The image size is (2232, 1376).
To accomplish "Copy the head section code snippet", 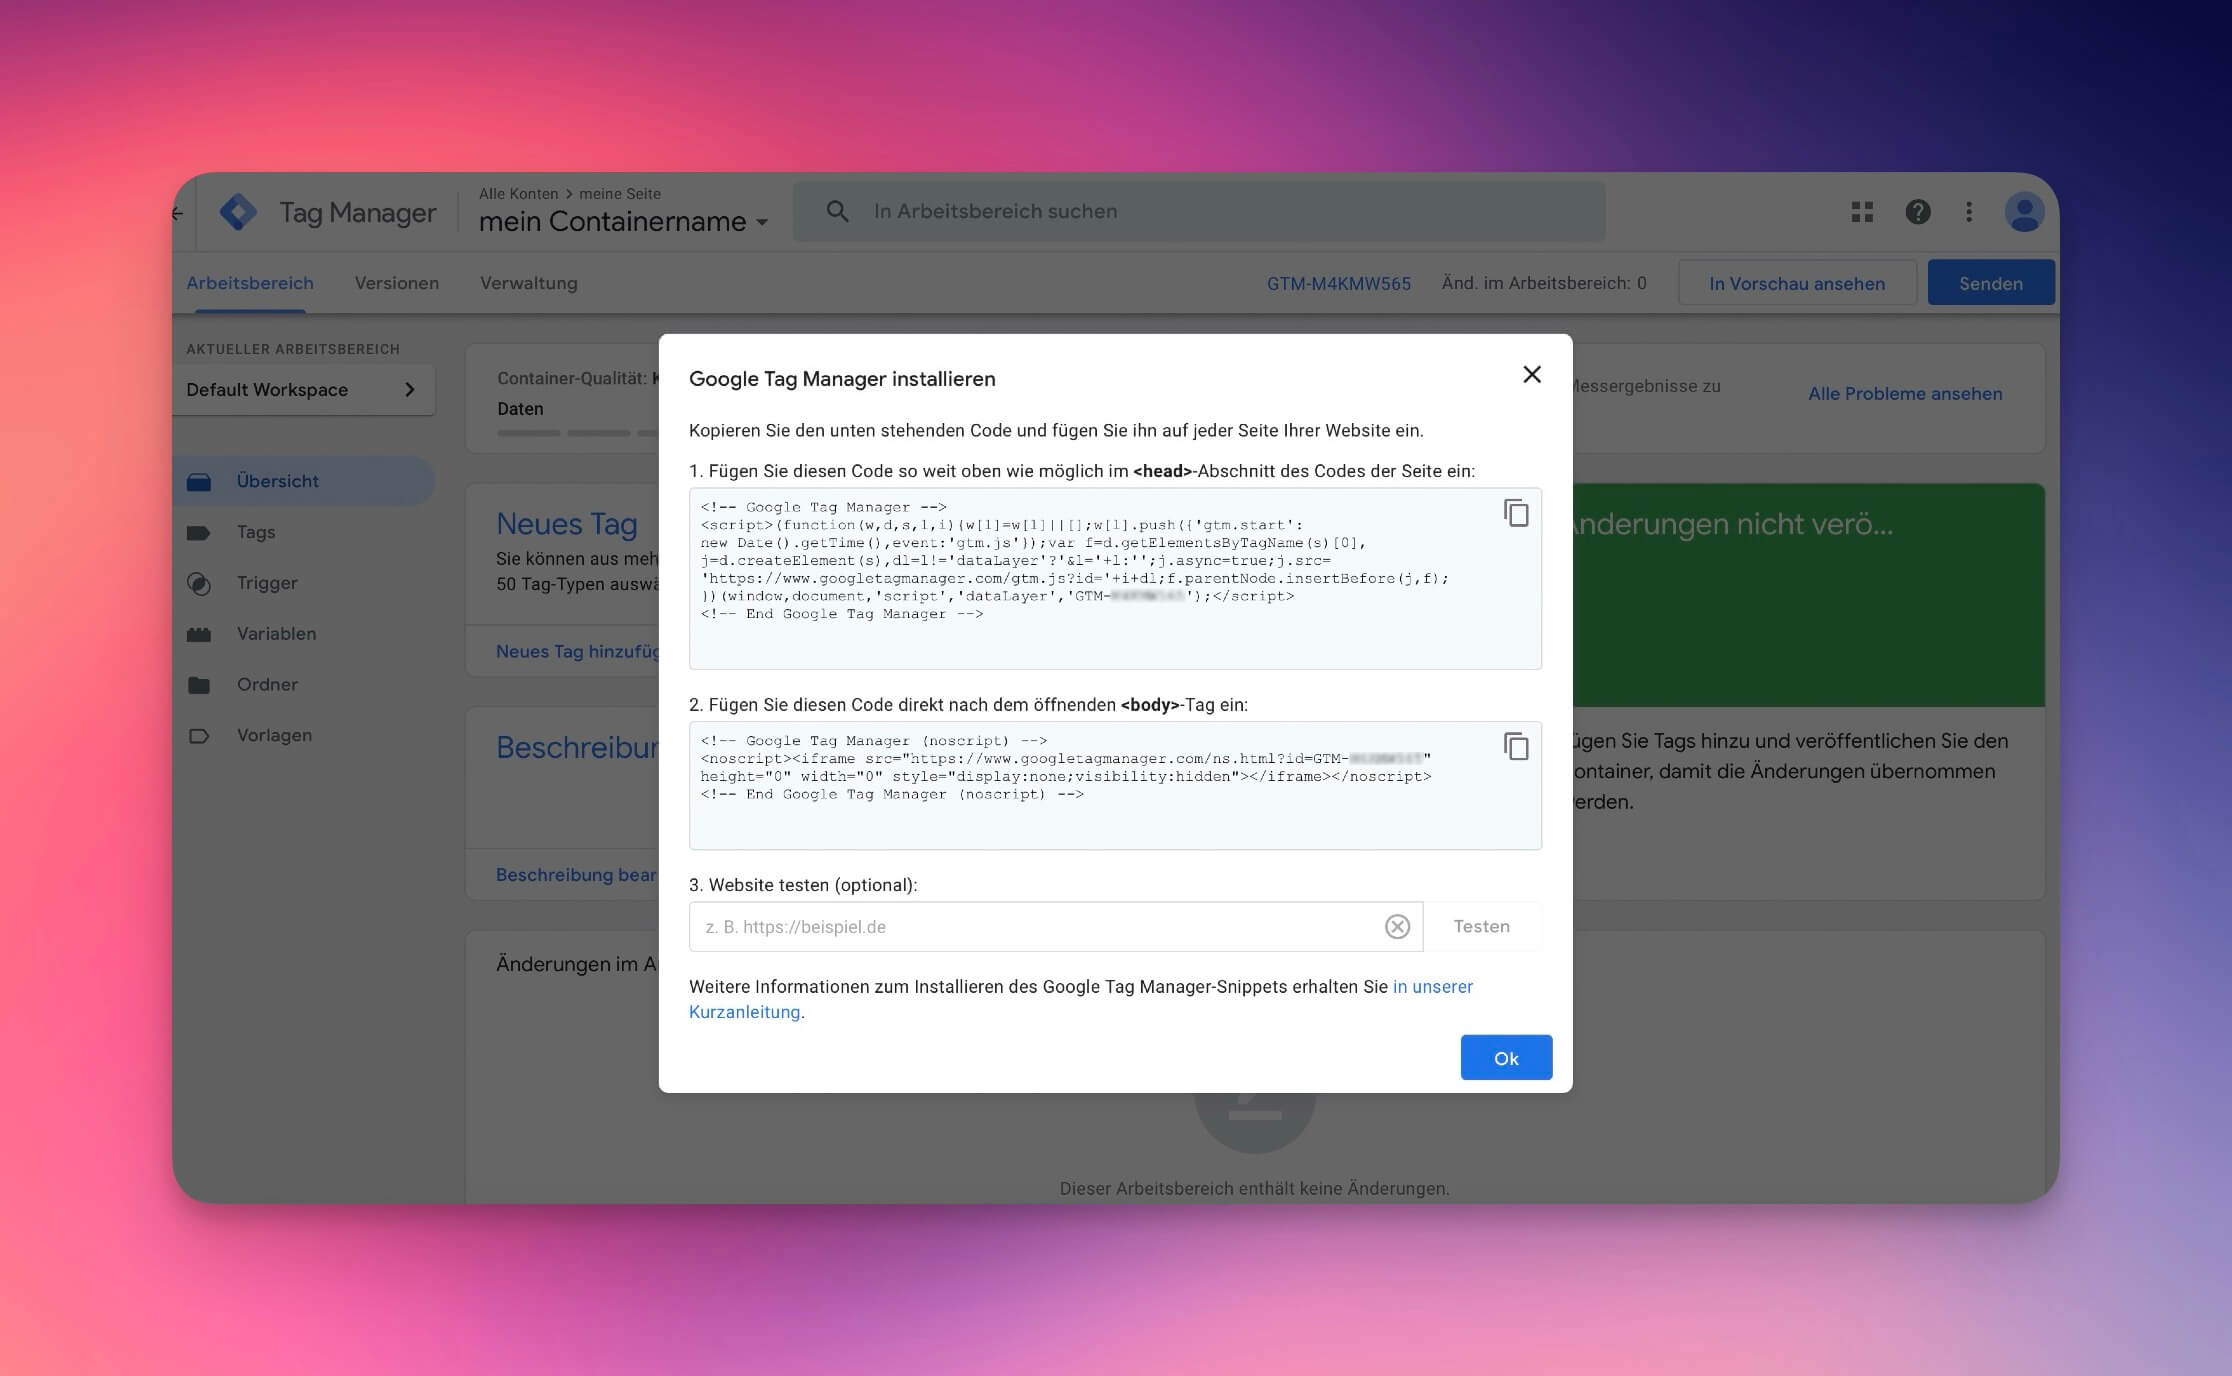I will (x=1516, y=513).
